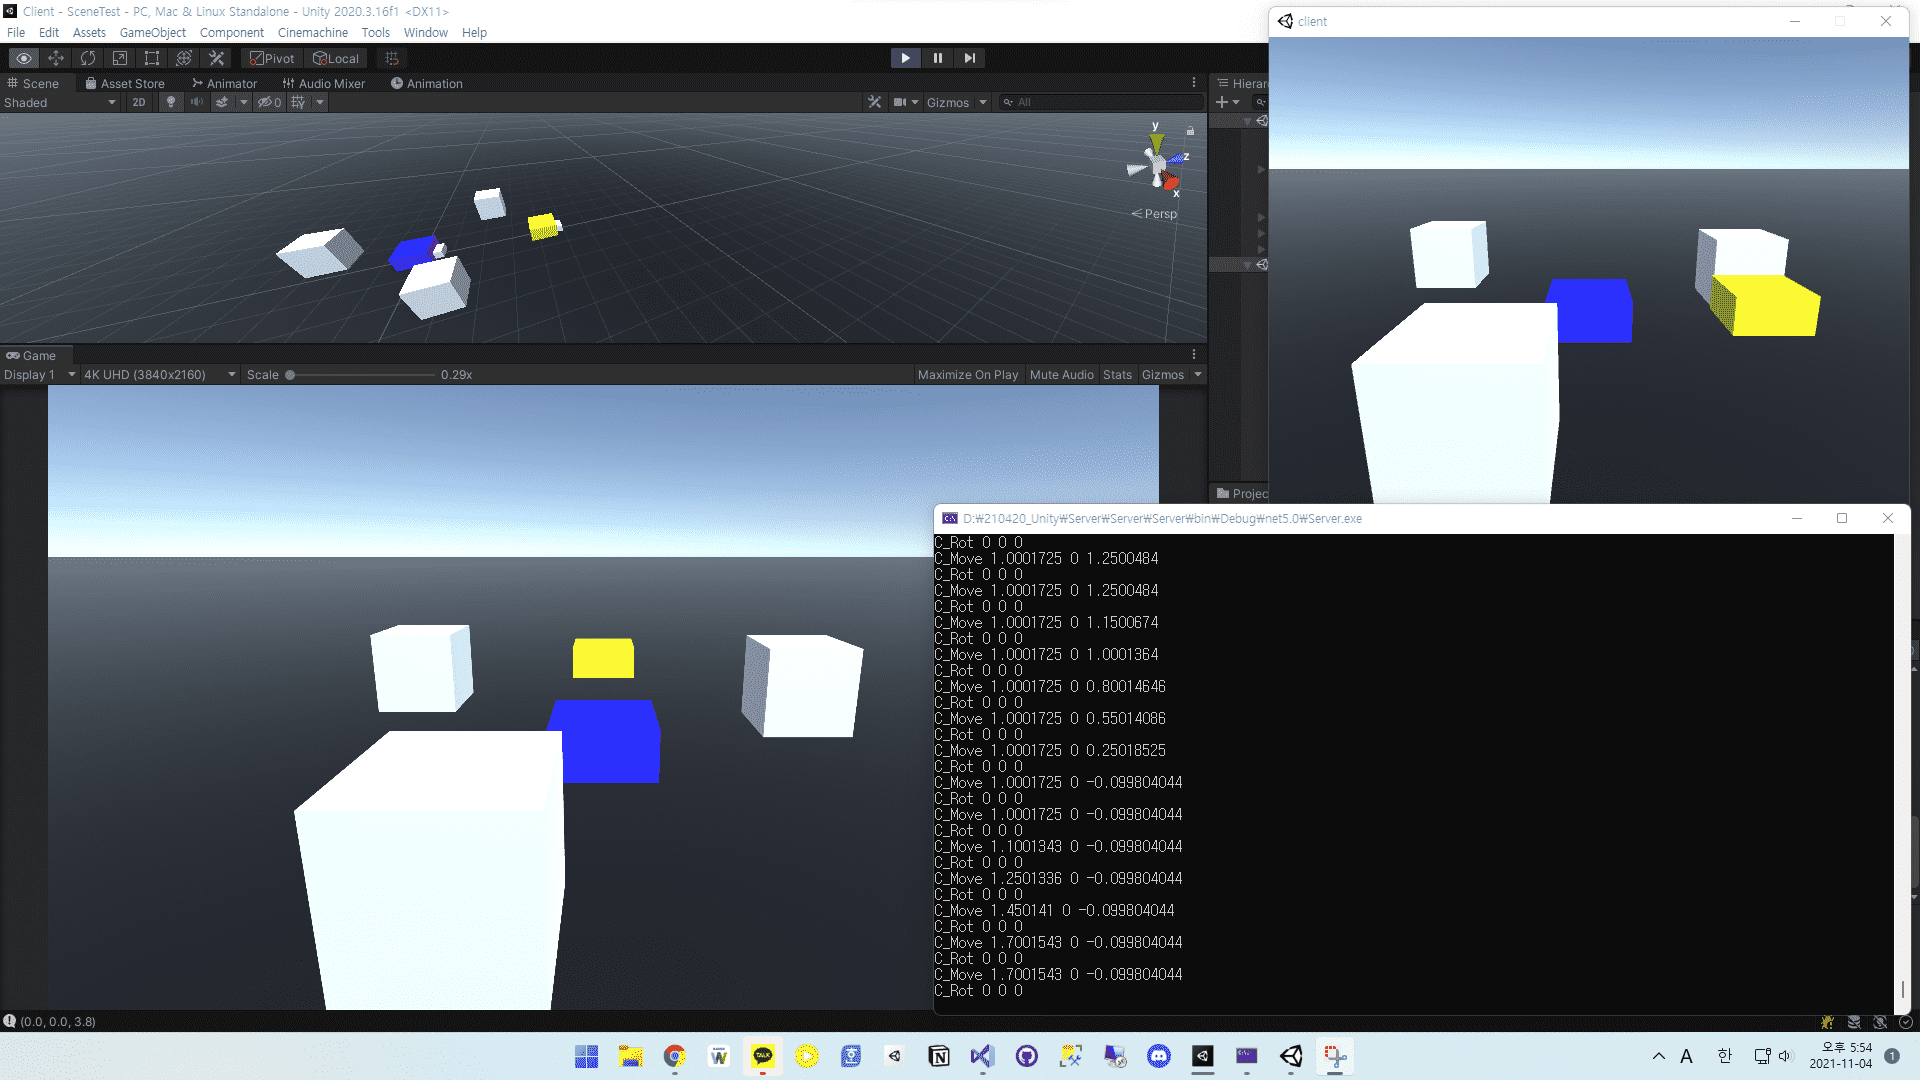
Task: Switch to the Animator tab
Action: 225,83
